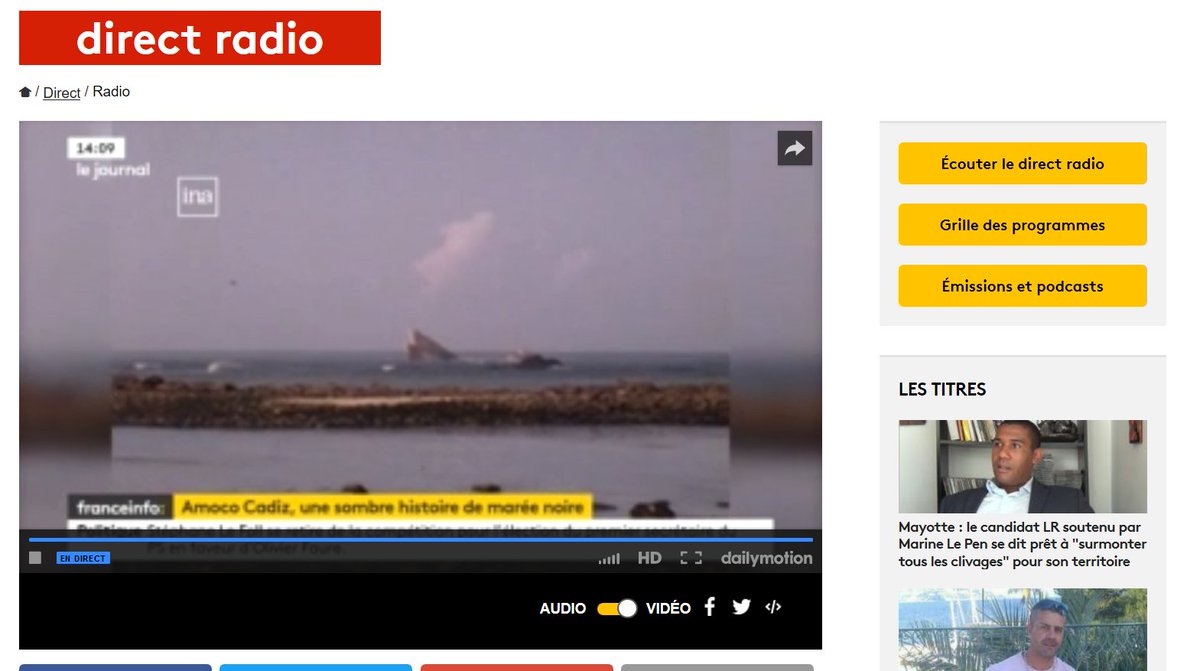The width and height of the screenshot is (1200, 671).
Task: Share player on Twitter icon
Action: click(x=741, y=607)
